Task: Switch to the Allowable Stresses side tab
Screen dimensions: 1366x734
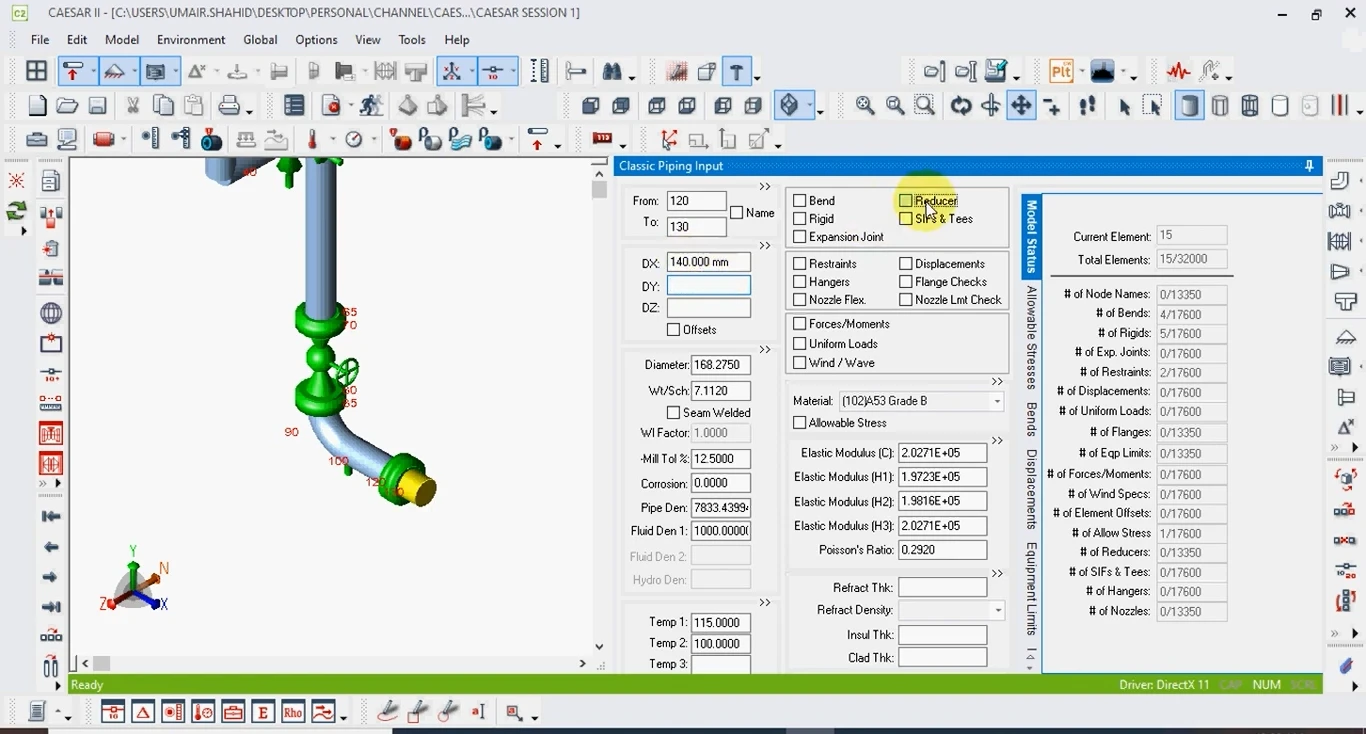Action: [1032, 338]
